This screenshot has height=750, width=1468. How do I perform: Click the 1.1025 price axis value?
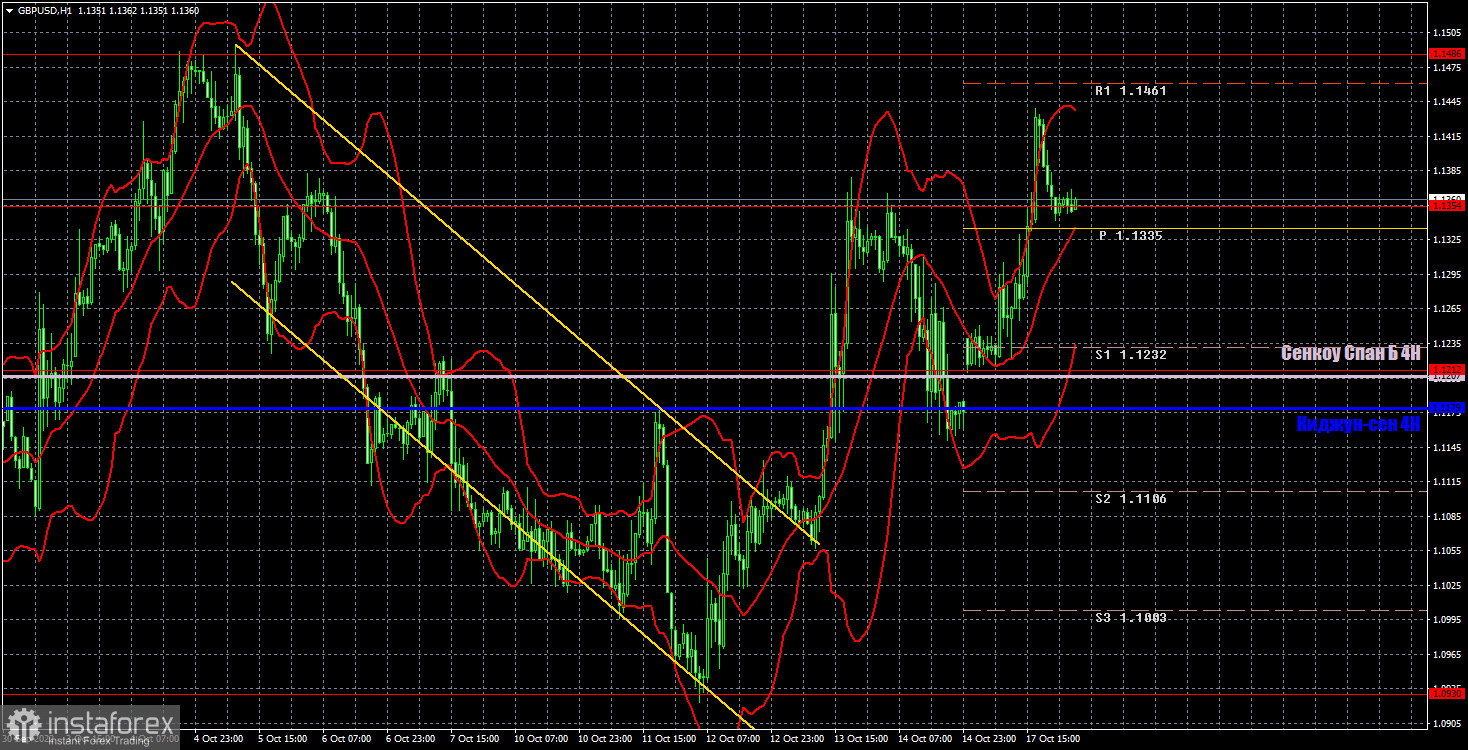[1447, 585]
